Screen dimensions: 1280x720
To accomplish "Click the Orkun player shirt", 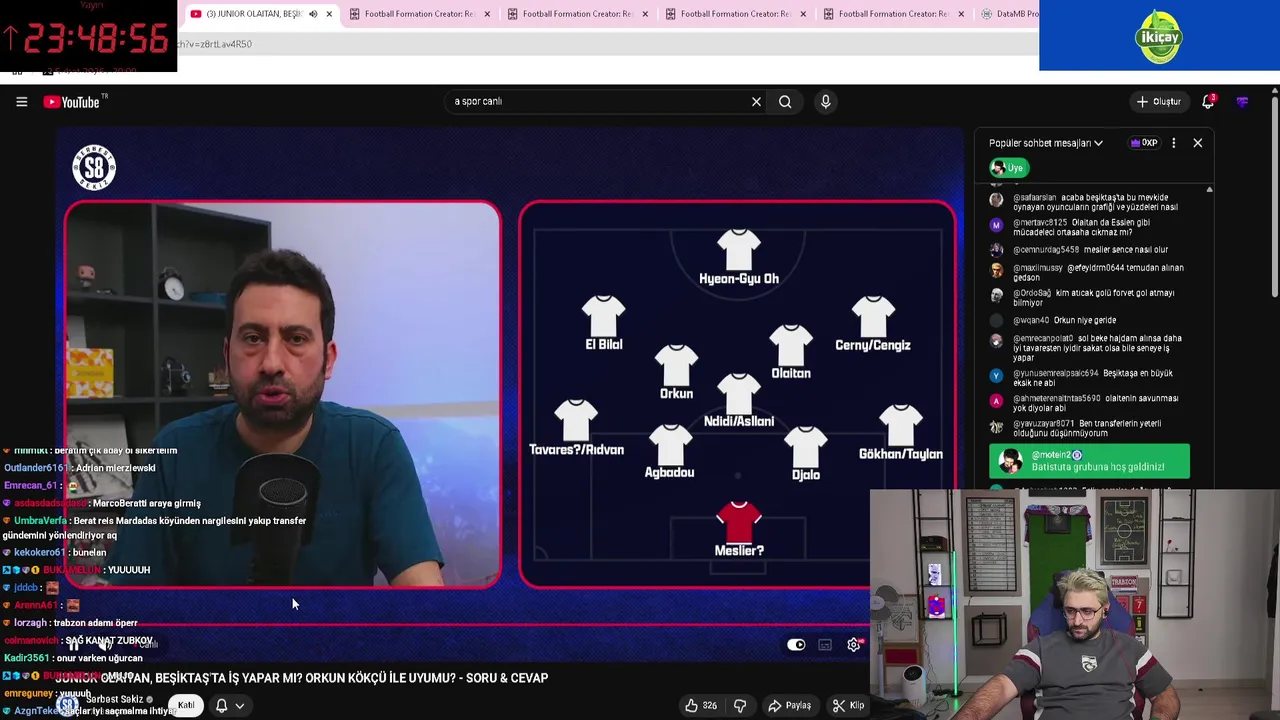I will pyautogui.click(x=676, y=365).
